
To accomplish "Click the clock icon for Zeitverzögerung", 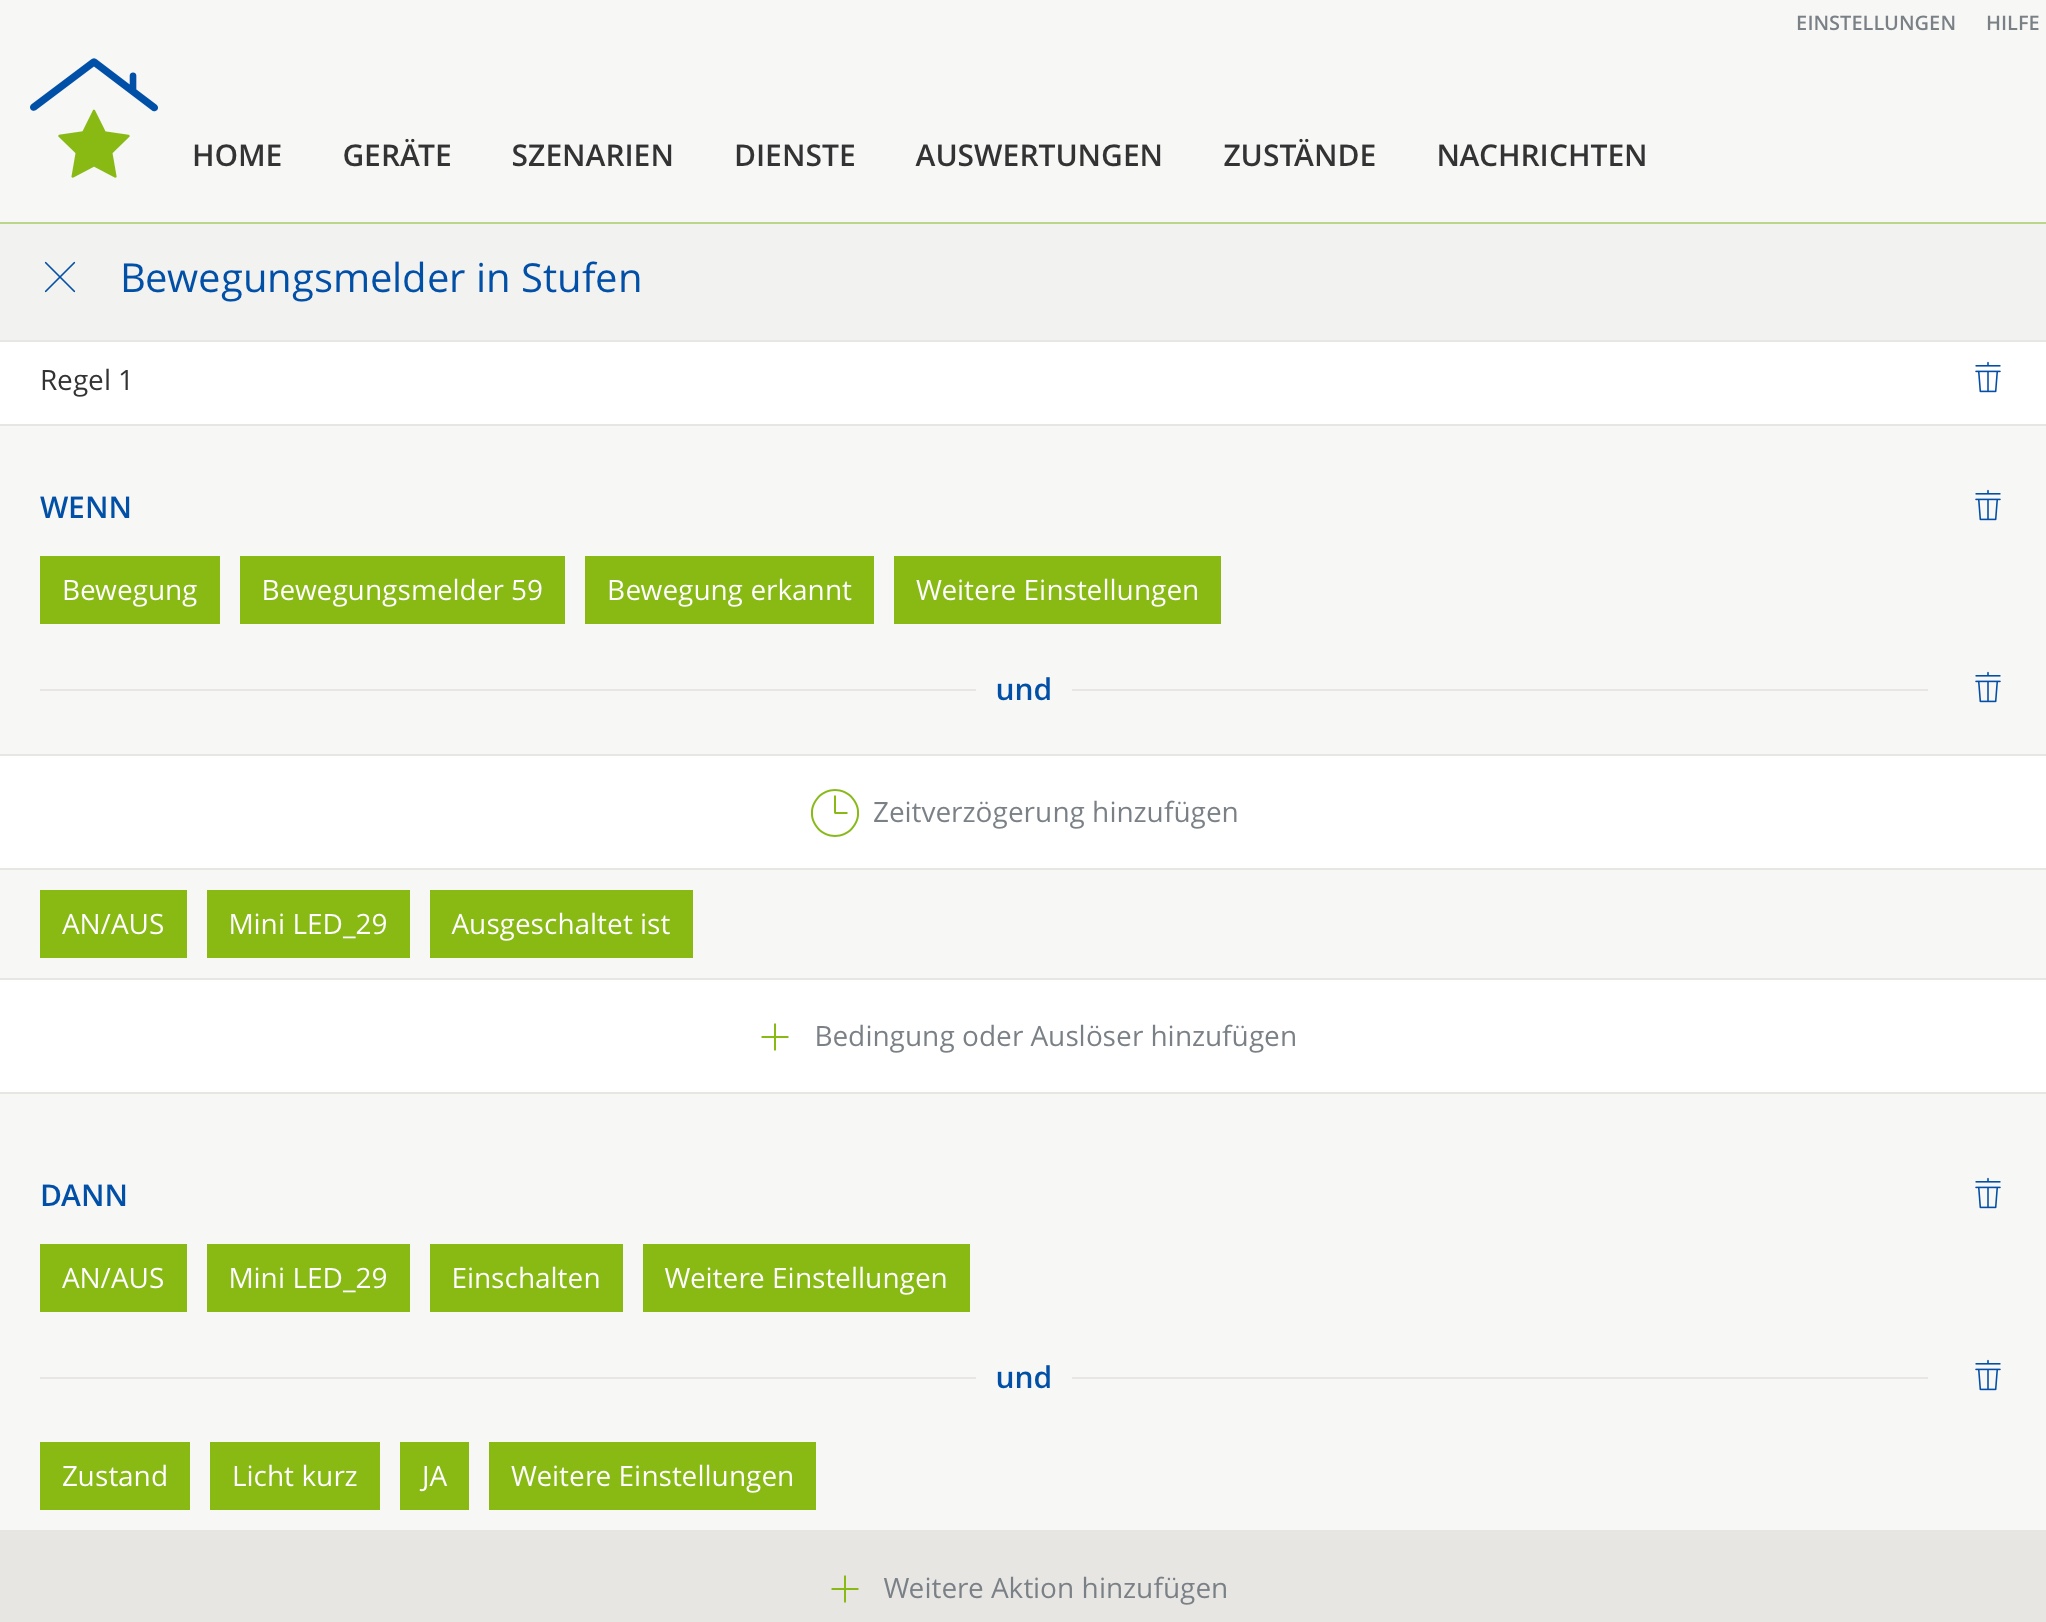I will click(x=834, y=812).
